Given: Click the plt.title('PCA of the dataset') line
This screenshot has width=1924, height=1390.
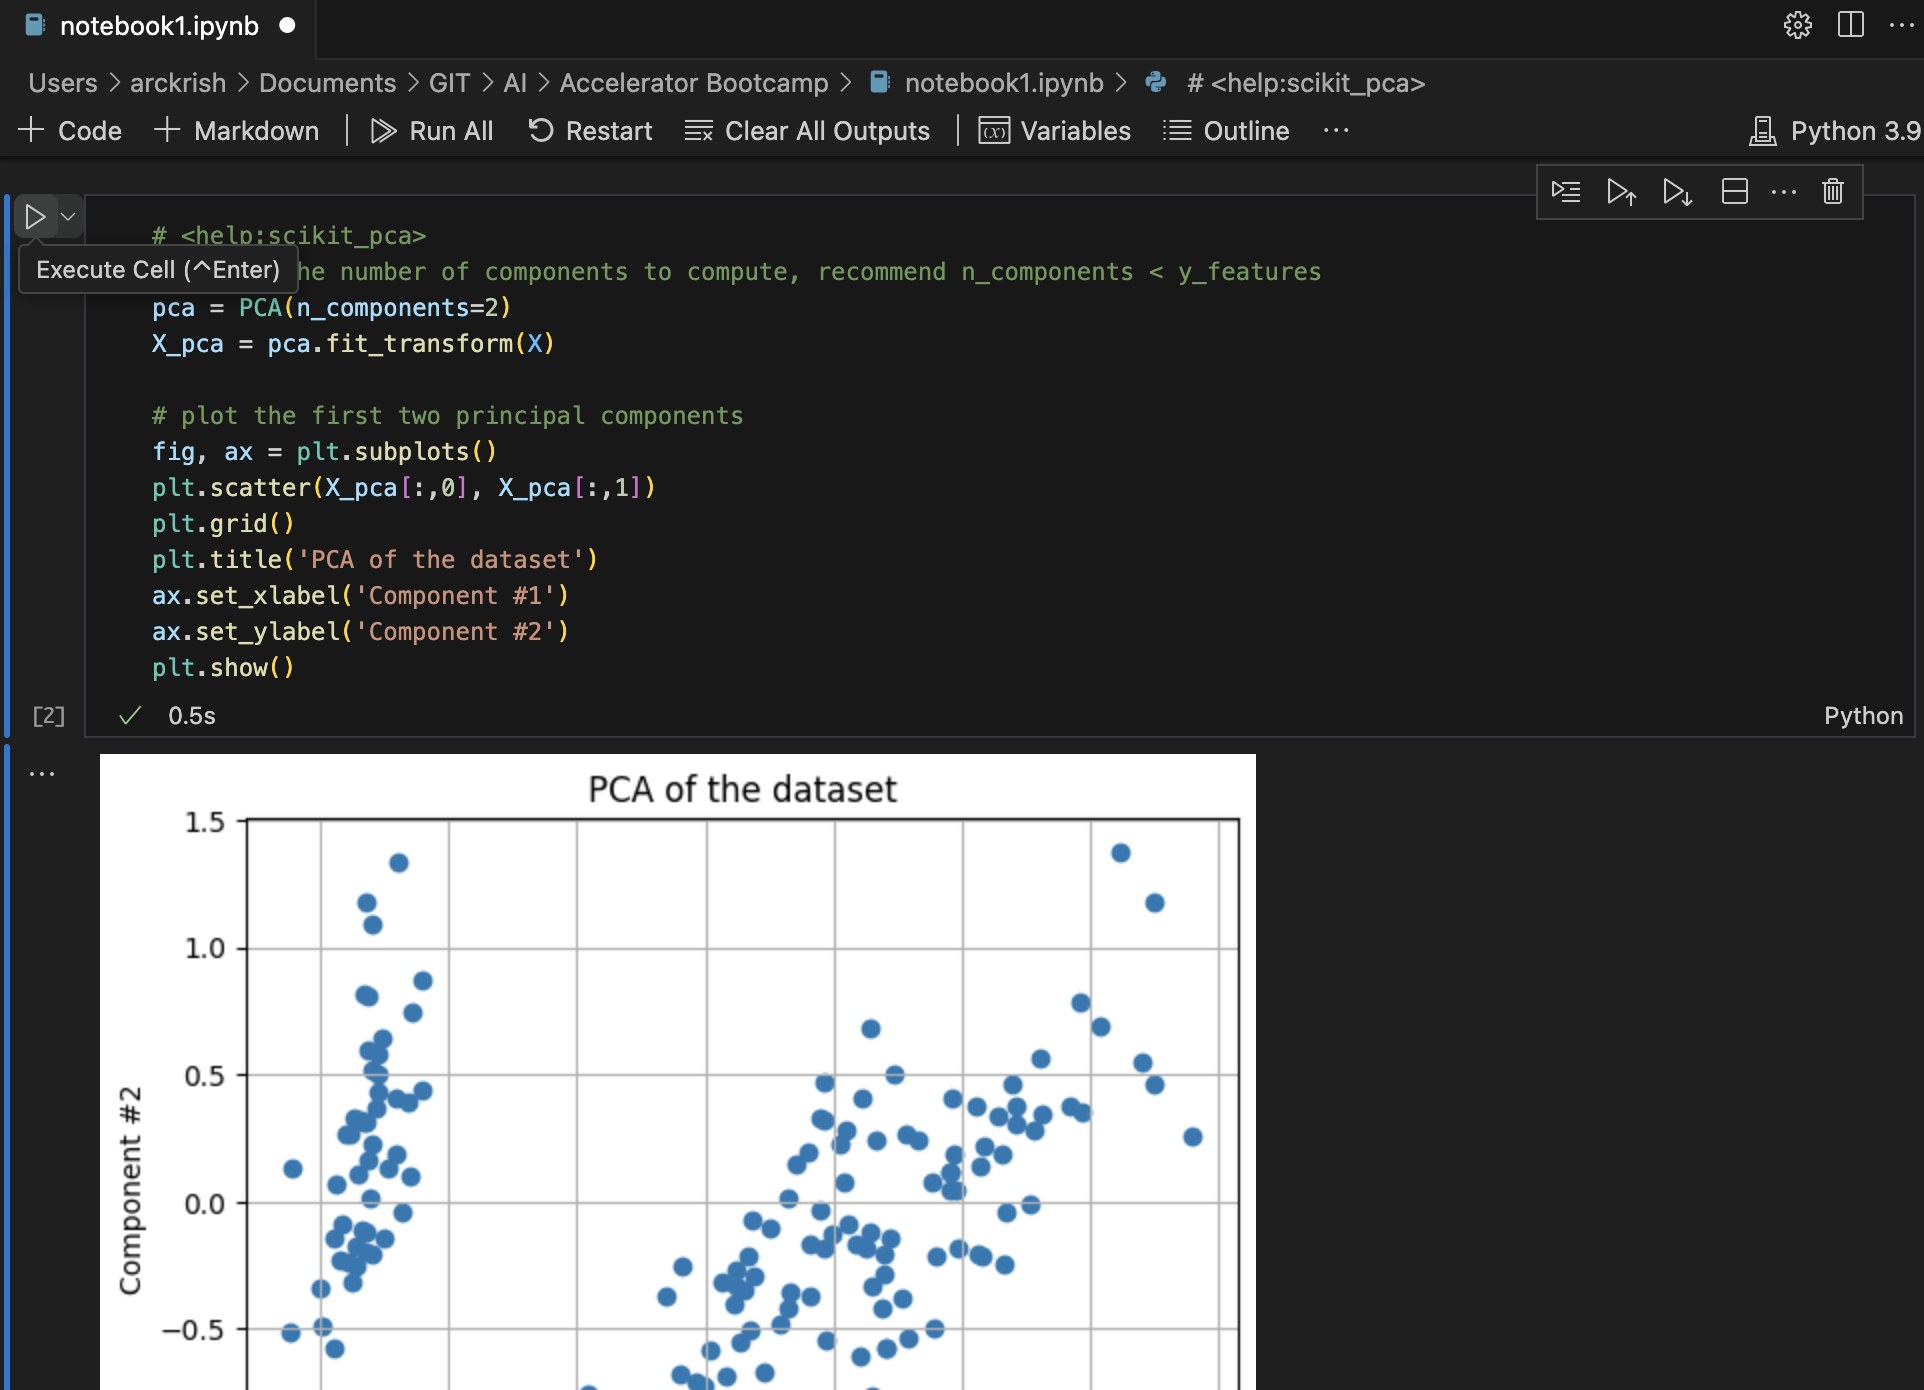Looking at the screenshot, I should click(375, 560).
